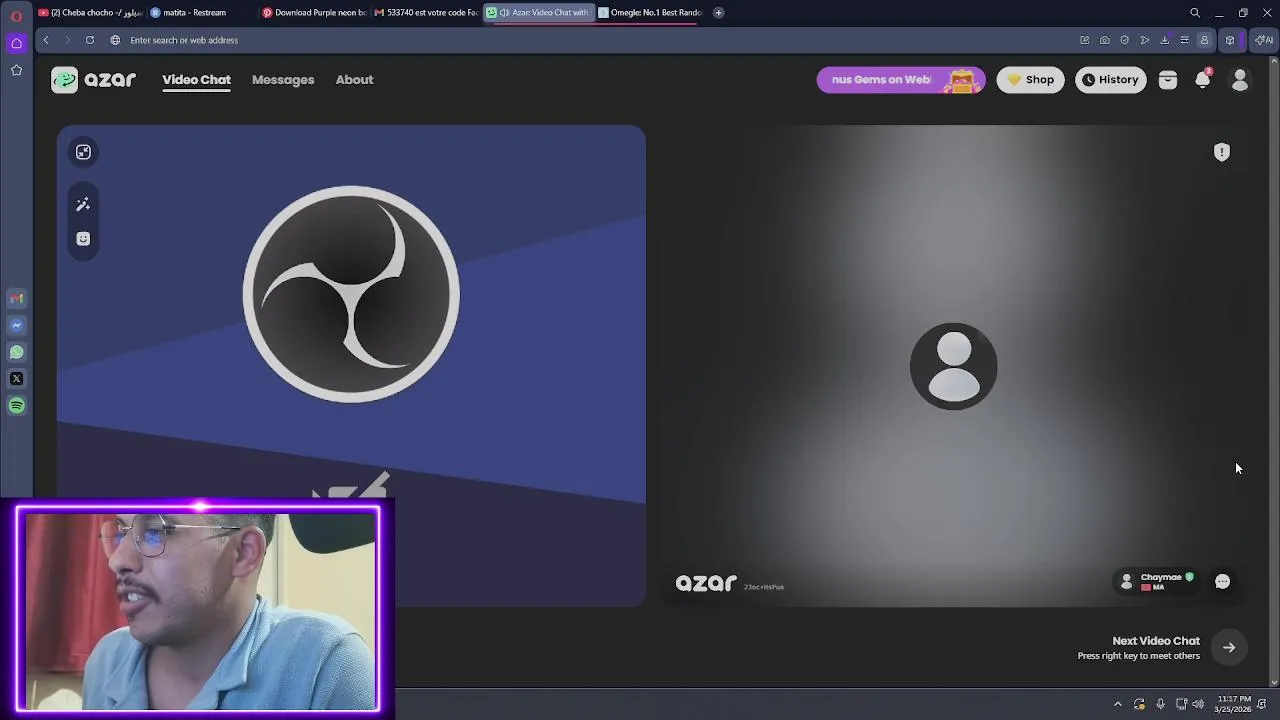Open the Azar profile avatar menu
The image size is (1280, 720).
click(1240, 81)
